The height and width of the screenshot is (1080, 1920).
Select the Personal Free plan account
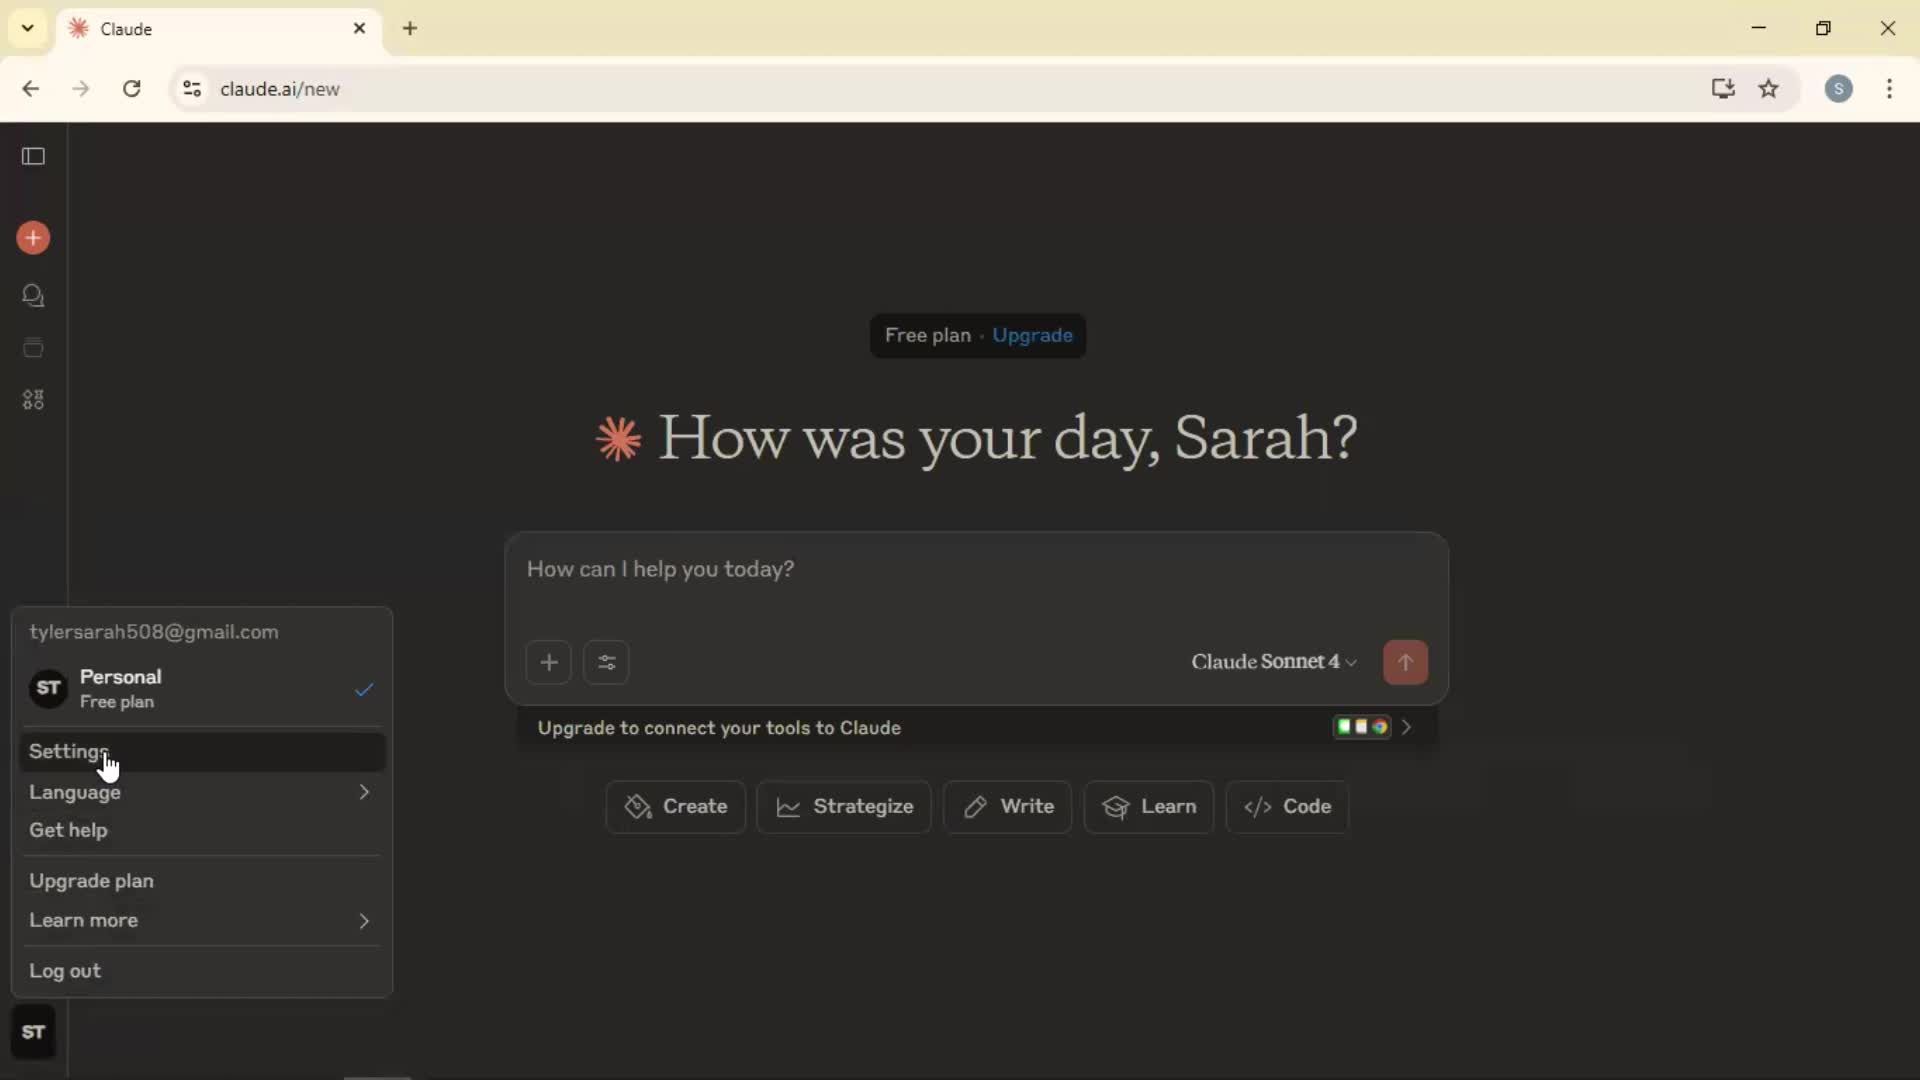coord(201,689)
